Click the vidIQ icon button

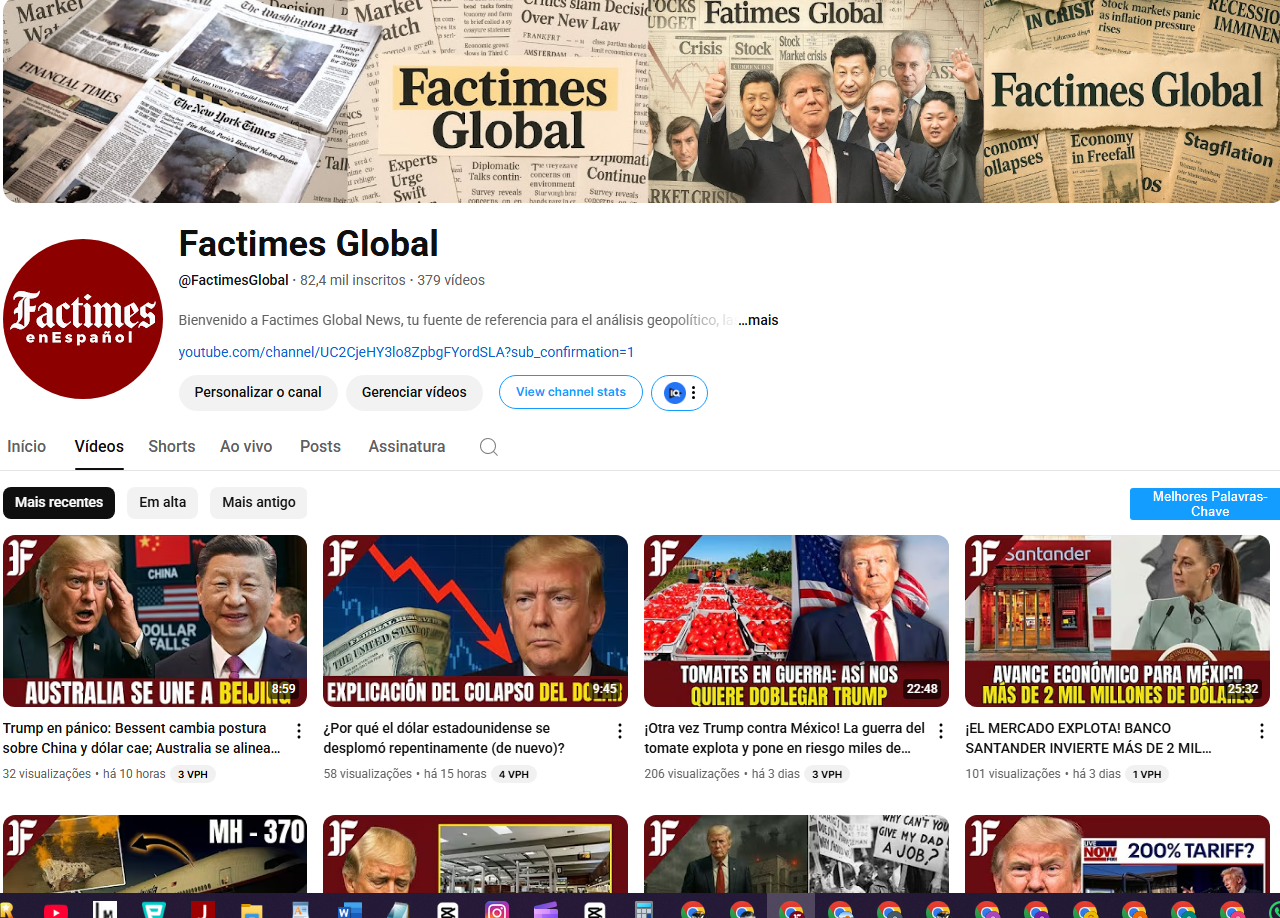pyautogui.click(x=675, y=393)
